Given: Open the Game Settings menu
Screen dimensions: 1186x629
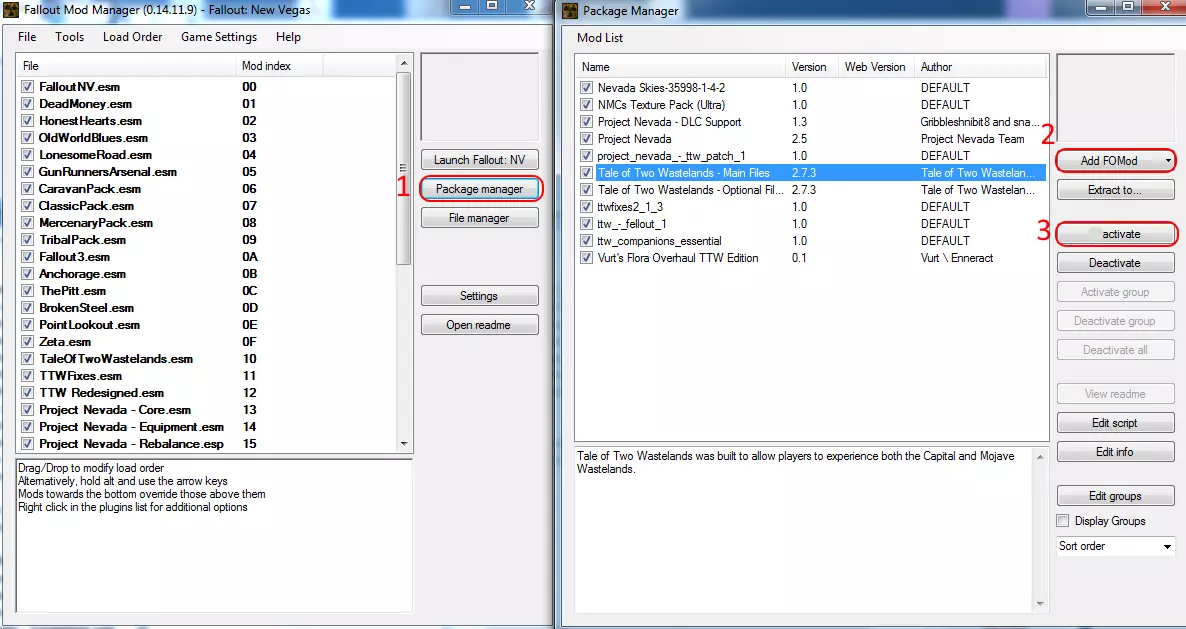Looking at the screenshot, I should 219,37.
